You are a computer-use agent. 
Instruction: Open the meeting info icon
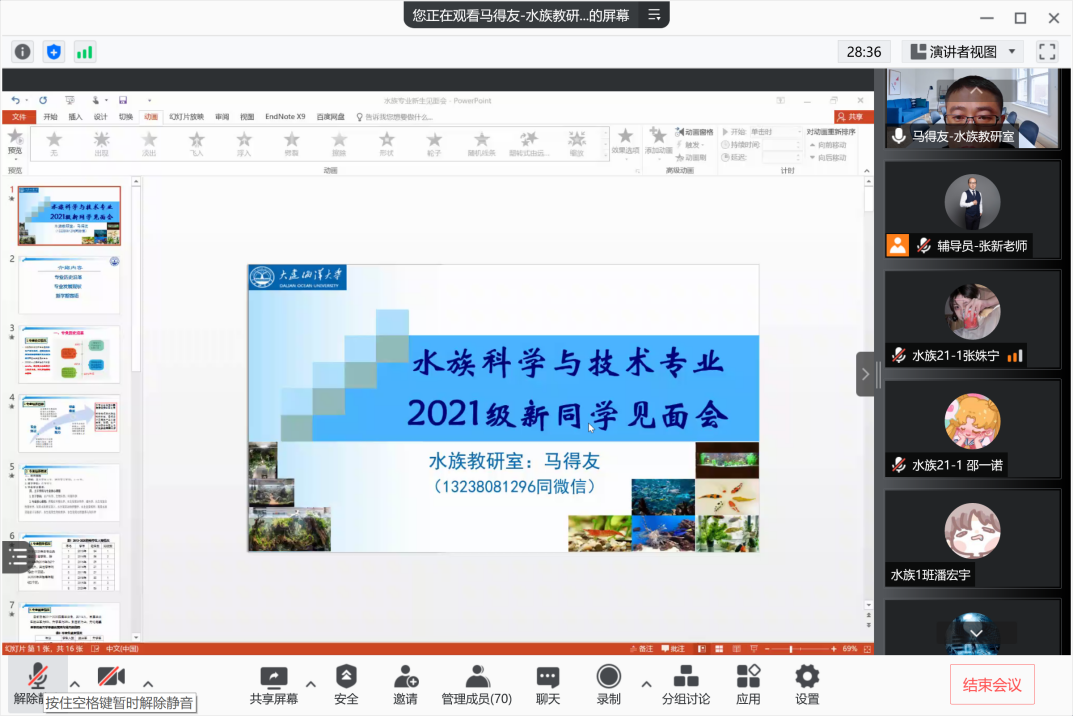[x=23, y=52]
